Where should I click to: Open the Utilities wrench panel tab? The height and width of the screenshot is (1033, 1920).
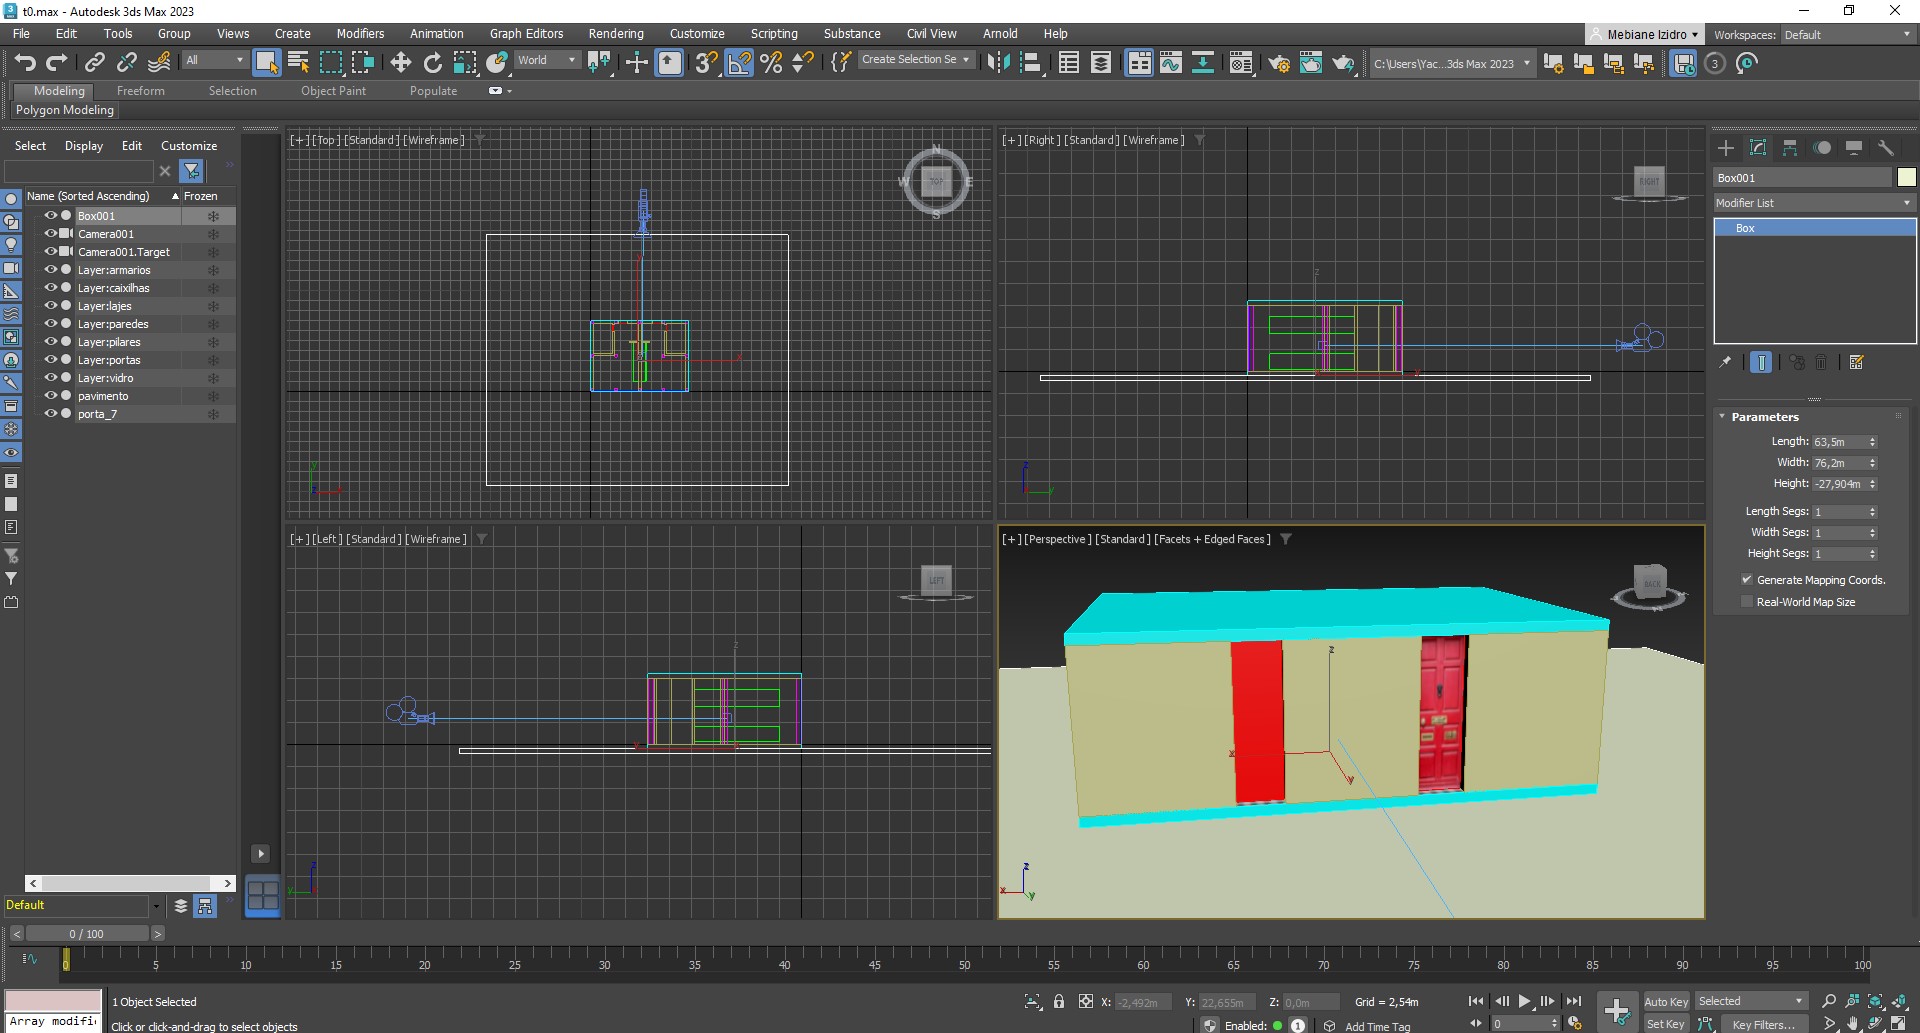1886,148
